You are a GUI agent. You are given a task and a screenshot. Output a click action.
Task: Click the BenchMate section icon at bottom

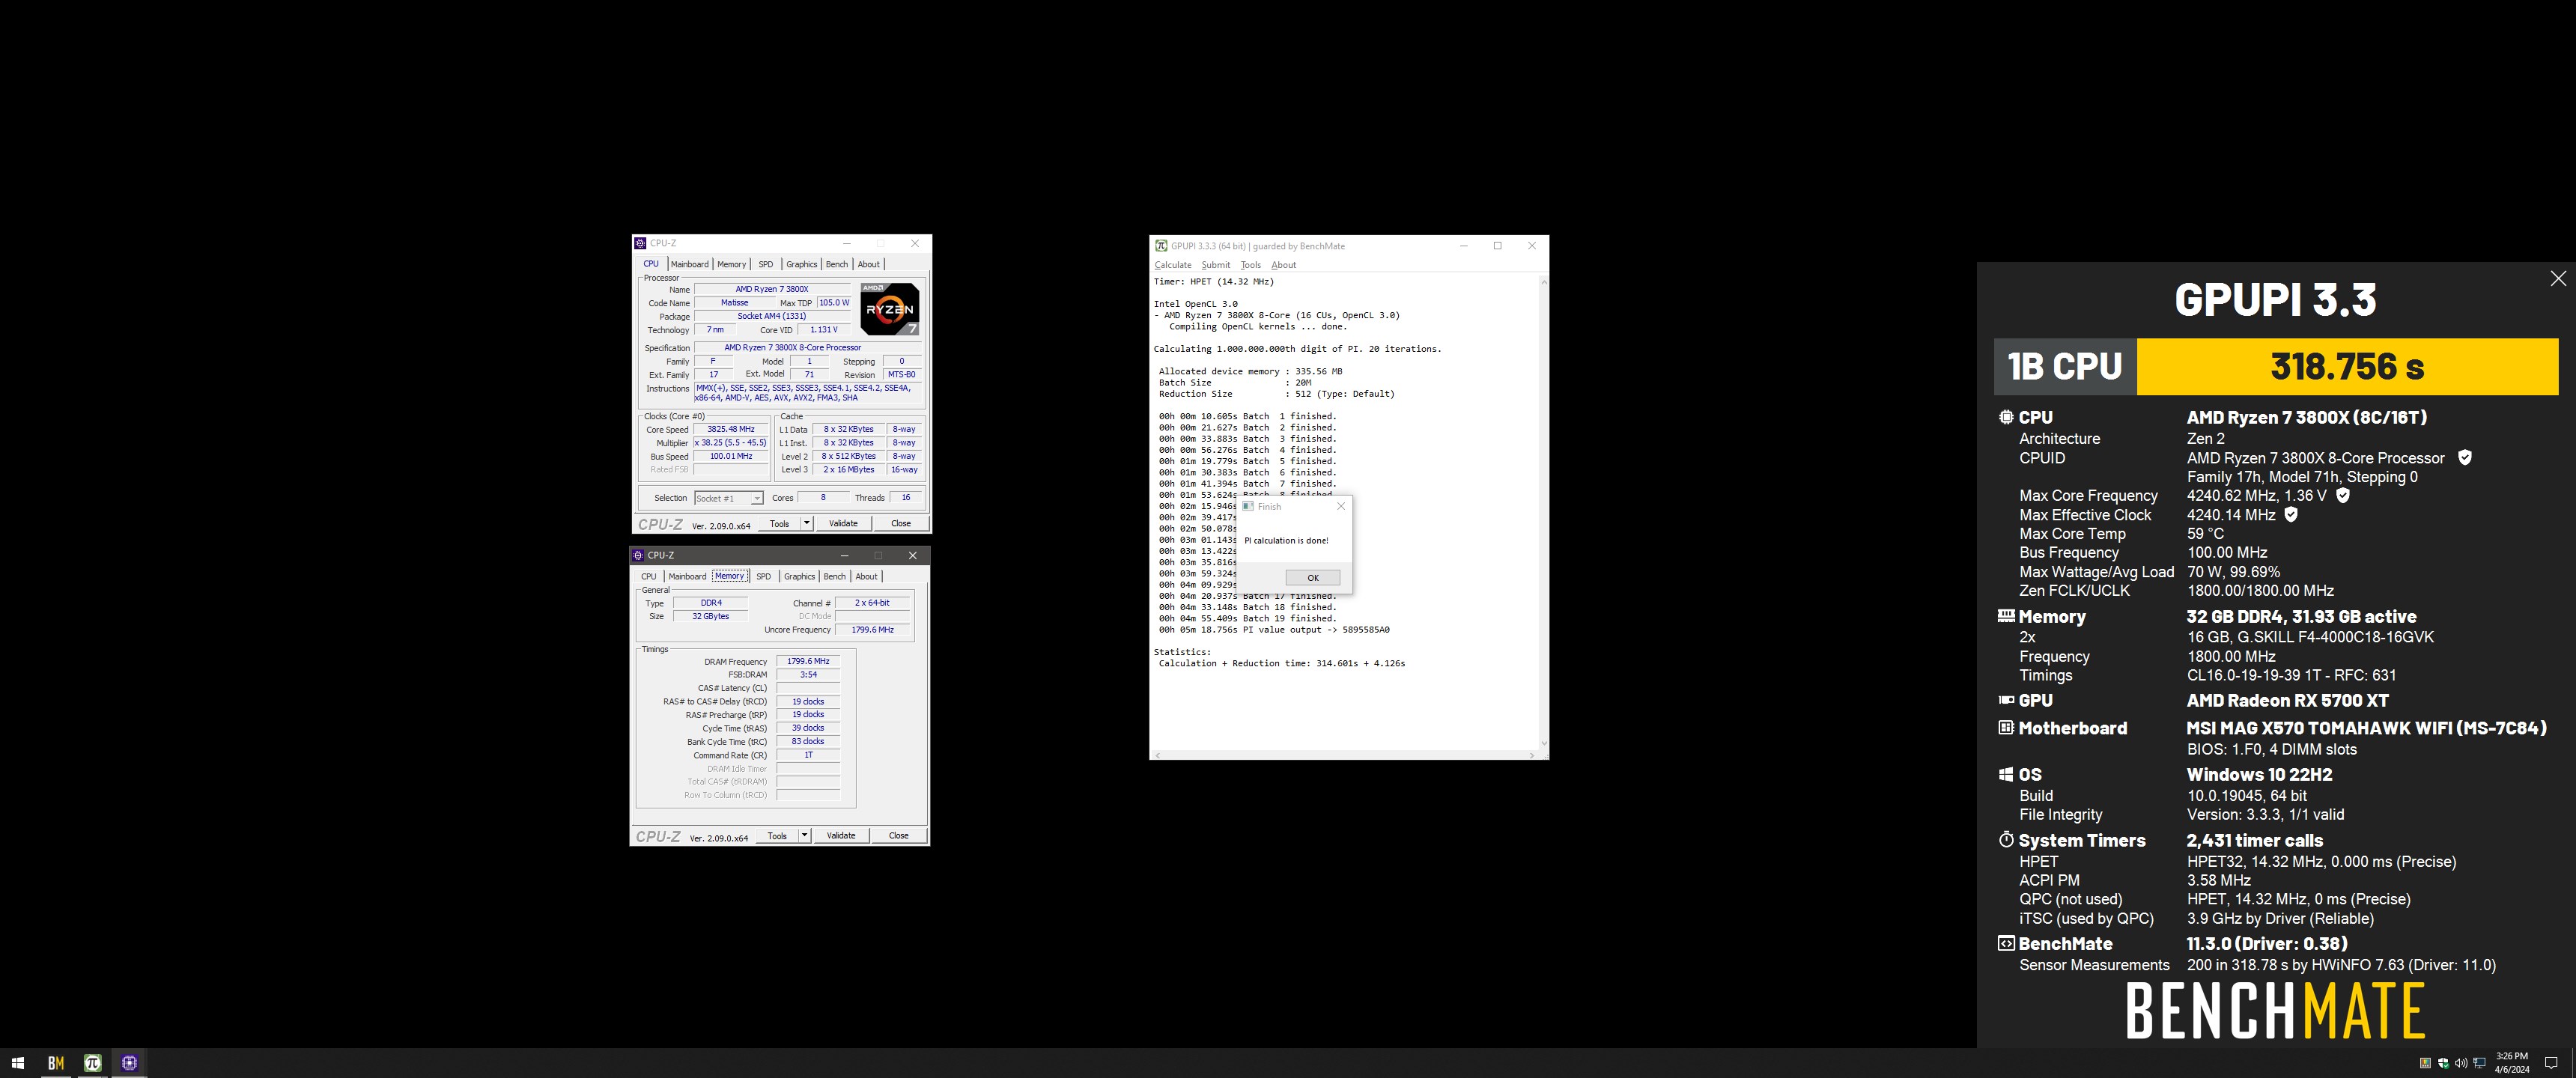[2006, 943]
